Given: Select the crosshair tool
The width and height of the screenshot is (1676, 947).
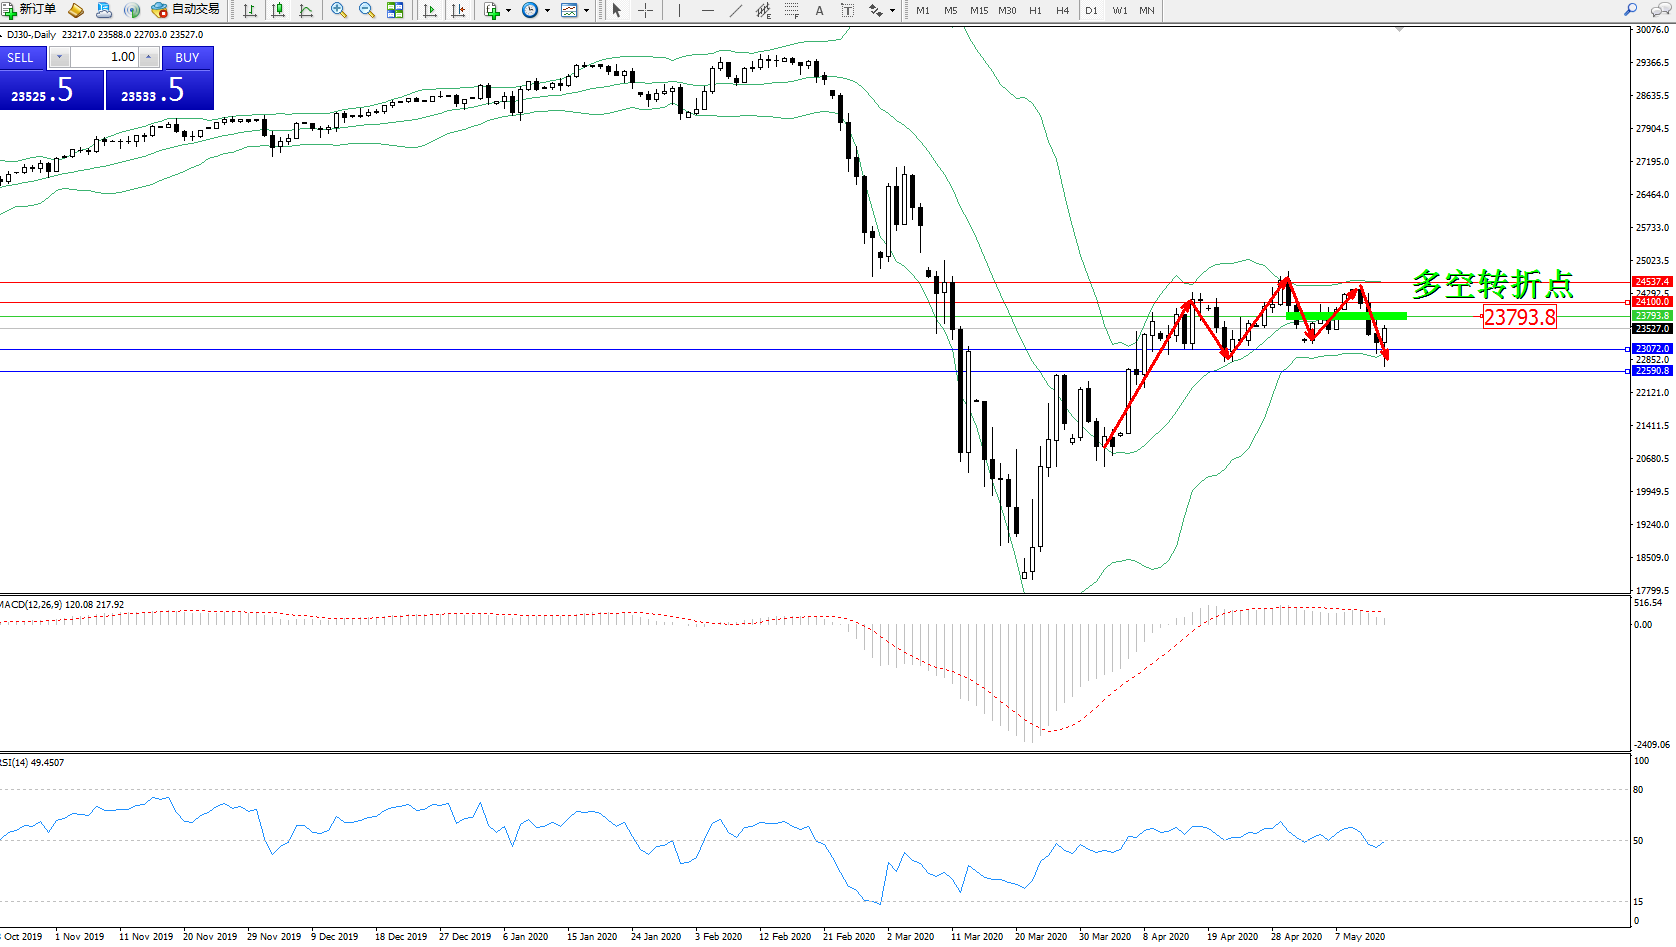Looking at the screenshot, I should pos(646,10).
